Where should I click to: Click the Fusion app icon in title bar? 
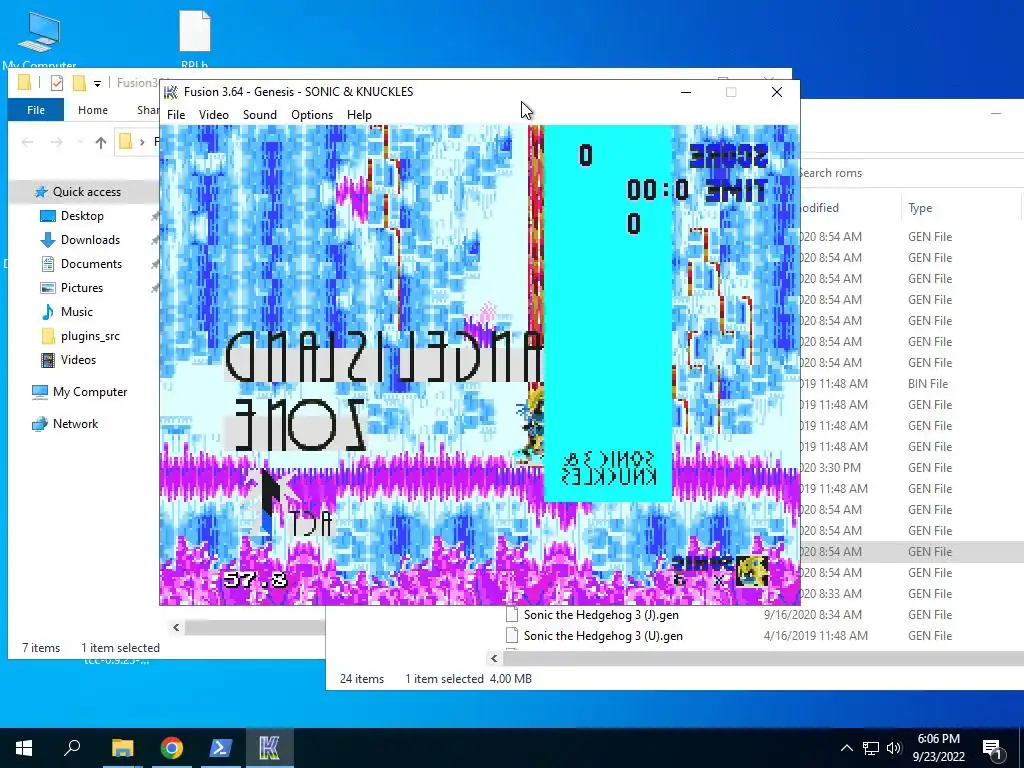(171, 91)
